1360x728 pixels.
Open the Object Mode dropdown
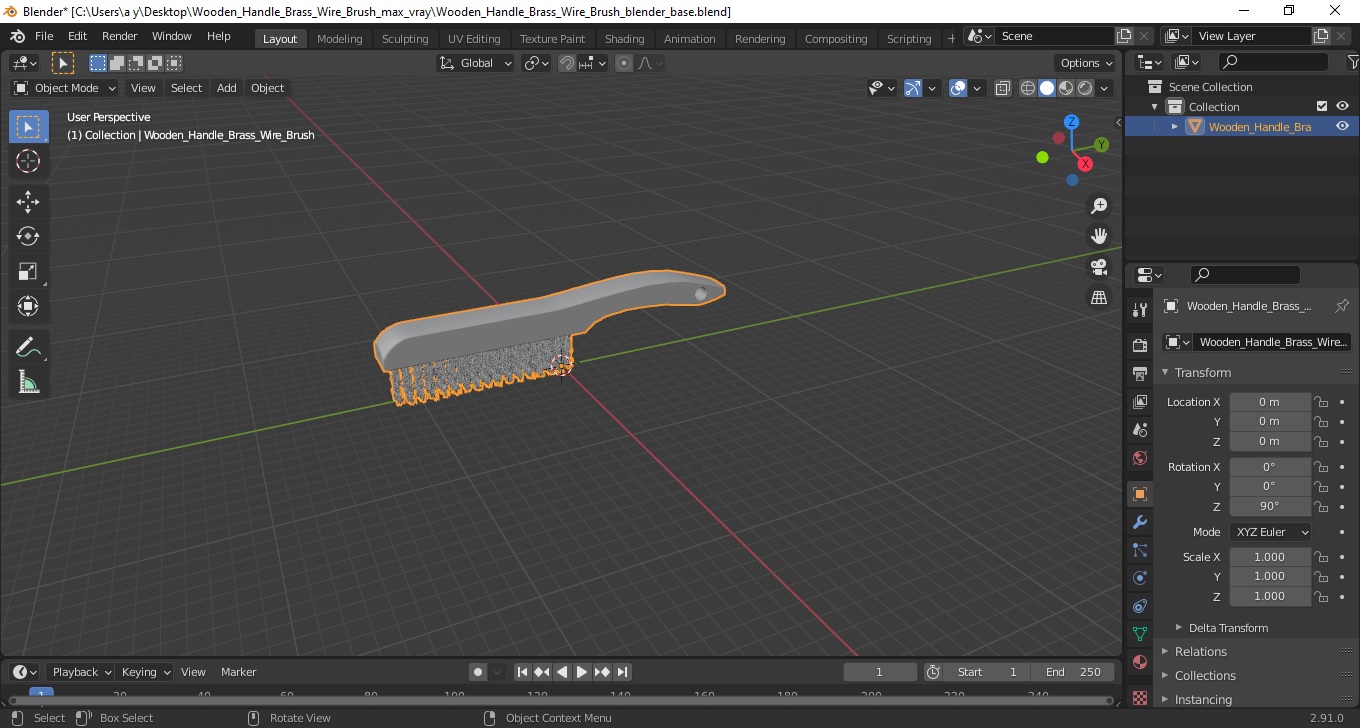65,88
